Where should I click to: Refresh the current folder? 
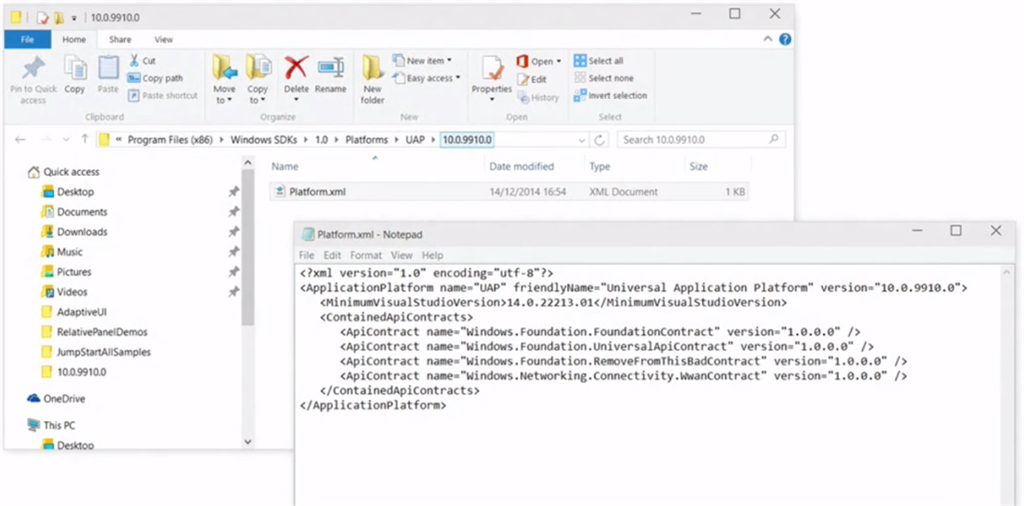point(600,140)
